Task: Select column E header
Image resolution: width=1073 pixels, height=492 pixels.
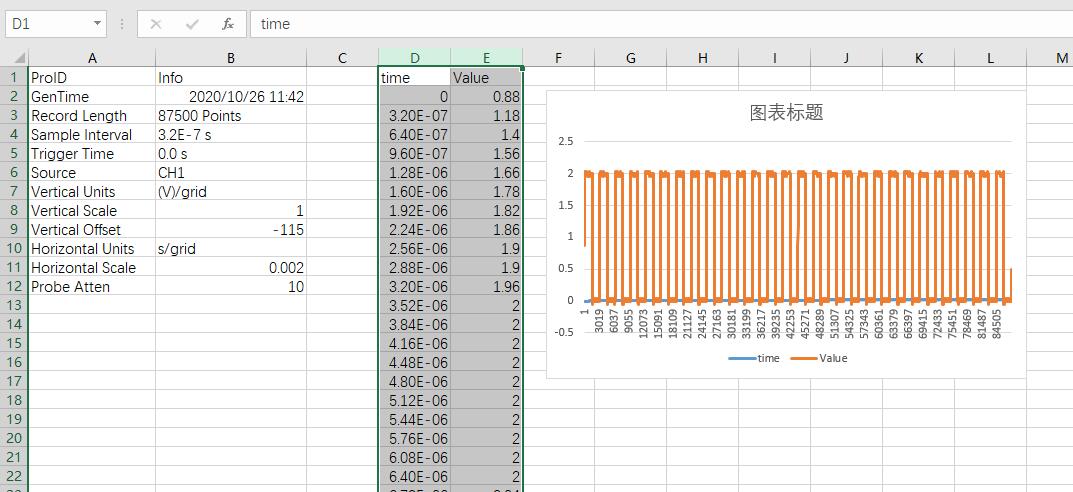Action: click(486, 58)
